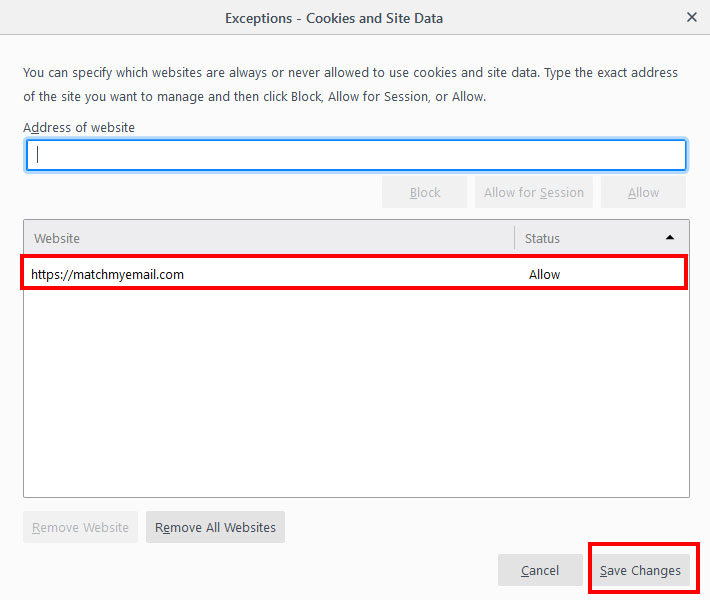The height and width of the screenshot is (600, 710).
Task: Click the sort arrow in Status header
Action: tap(669, 238)
